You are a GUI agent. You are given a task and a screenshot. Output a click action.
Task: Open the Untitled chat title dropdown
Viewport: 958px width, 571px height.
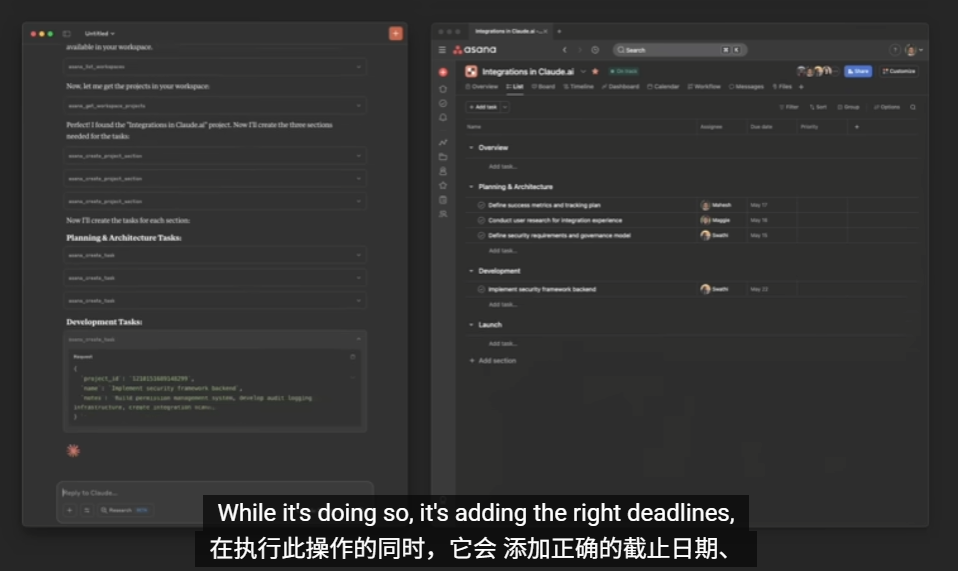(x=100, y=34)
